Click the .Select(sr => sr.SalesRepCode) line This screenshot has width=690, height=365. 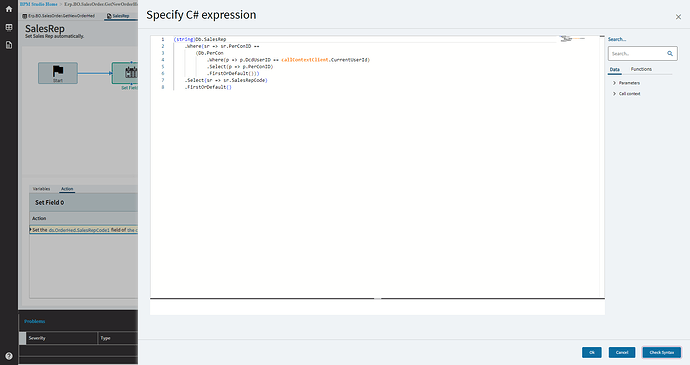[x=226, y=80]
